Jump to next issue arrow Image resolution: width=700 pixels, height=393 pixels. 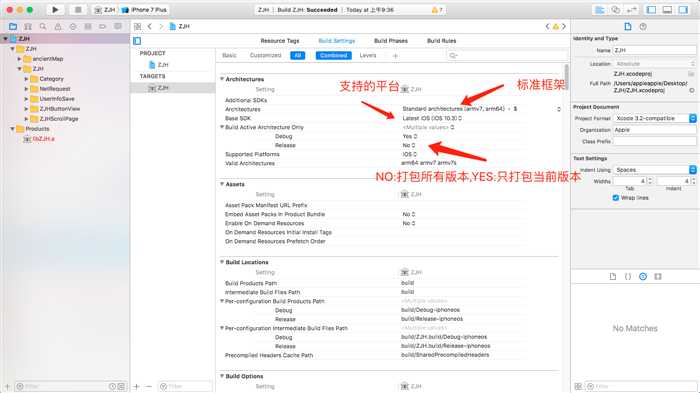click(564, 26)
